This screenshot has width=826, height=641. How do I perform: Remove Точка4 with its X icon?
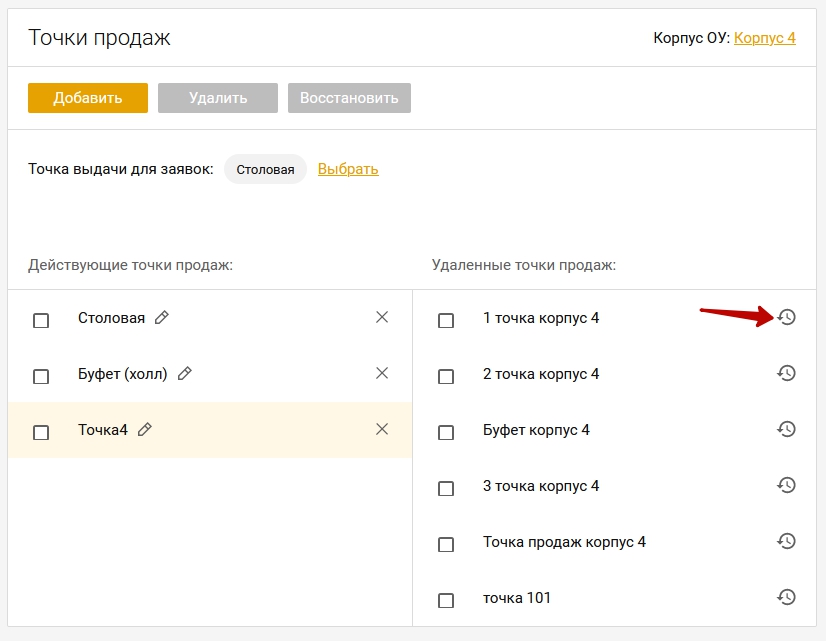pos(382,429)
